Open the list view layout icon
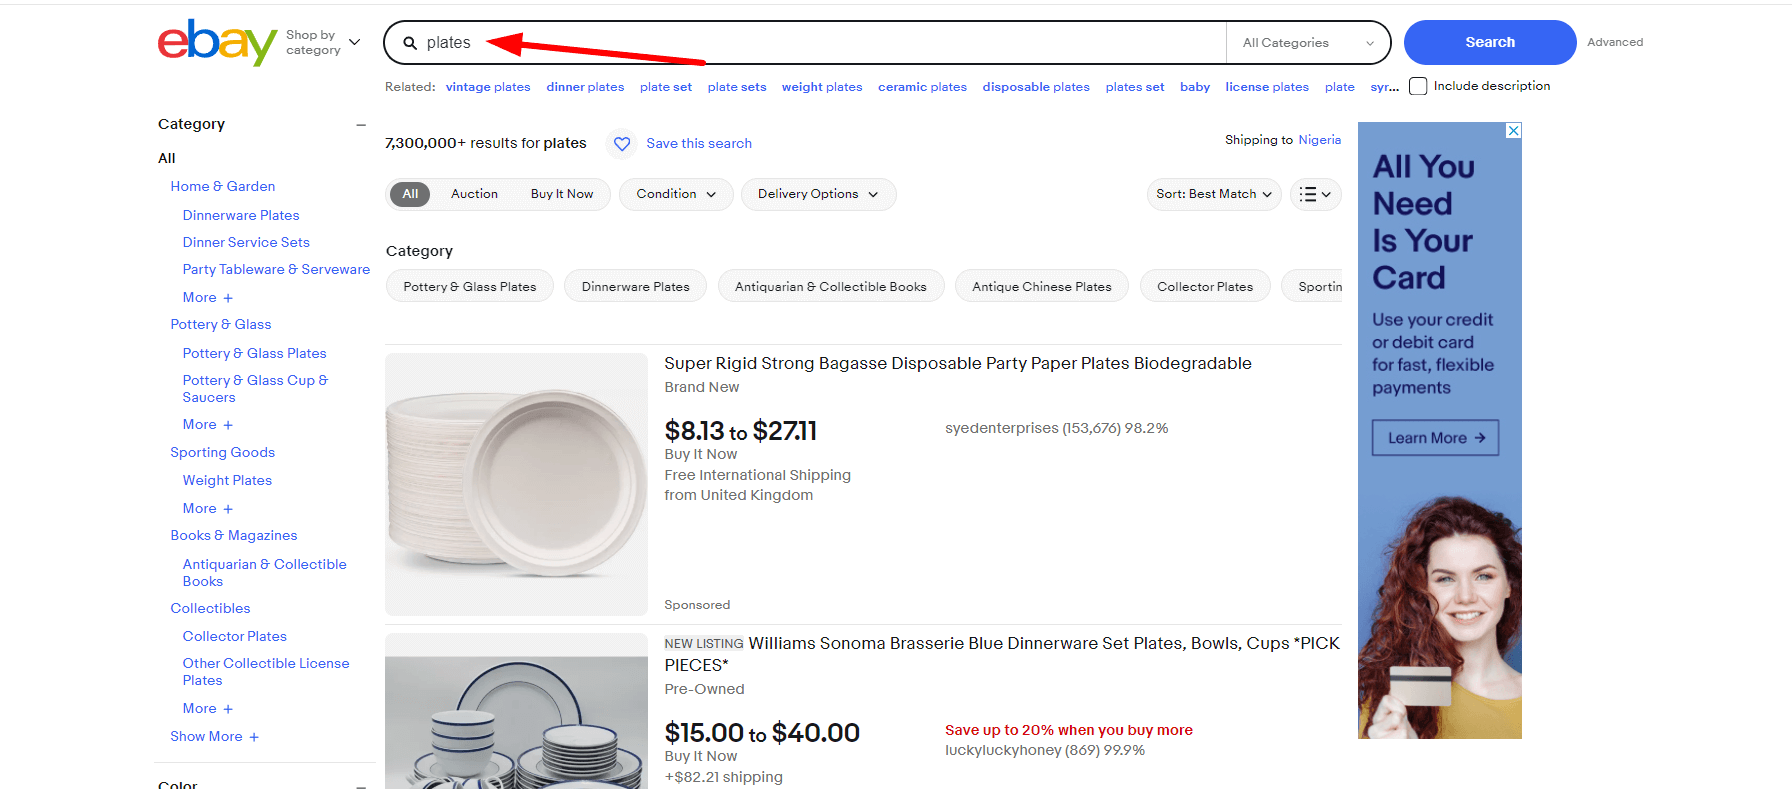This screenshot has height=789, width=1792. tap(1315, 194)
